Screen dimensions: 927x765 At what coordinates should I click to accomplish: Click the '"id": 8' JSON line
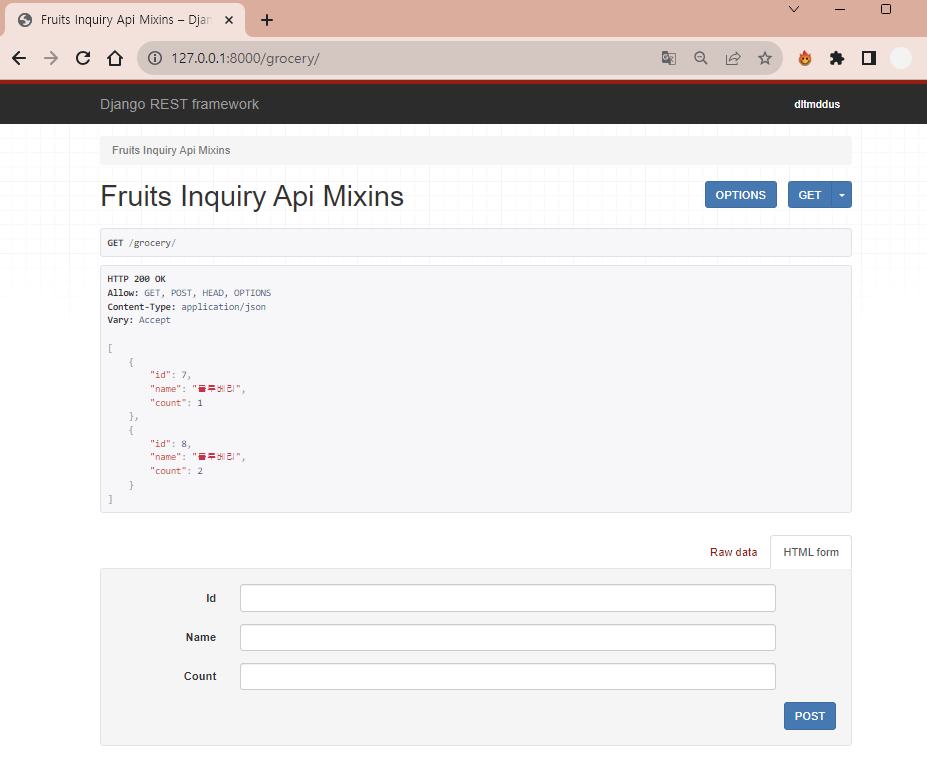pos(170,443)
